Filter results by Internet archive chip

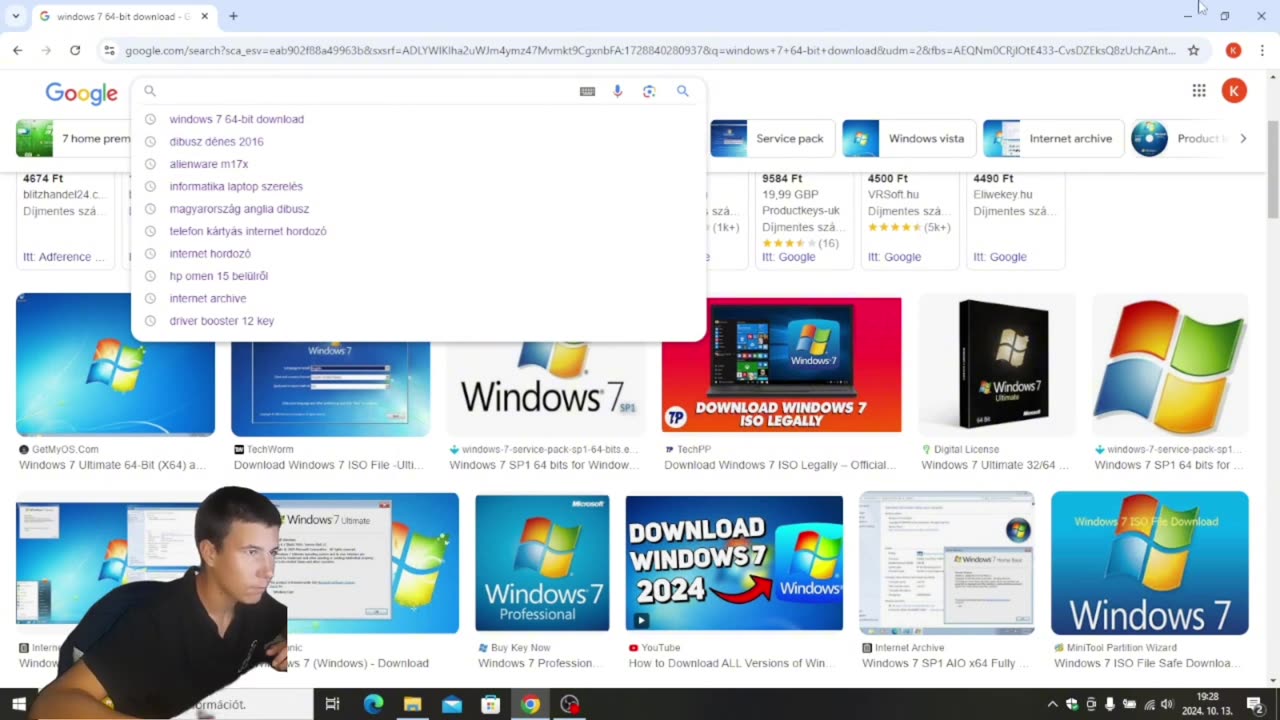1053,138
